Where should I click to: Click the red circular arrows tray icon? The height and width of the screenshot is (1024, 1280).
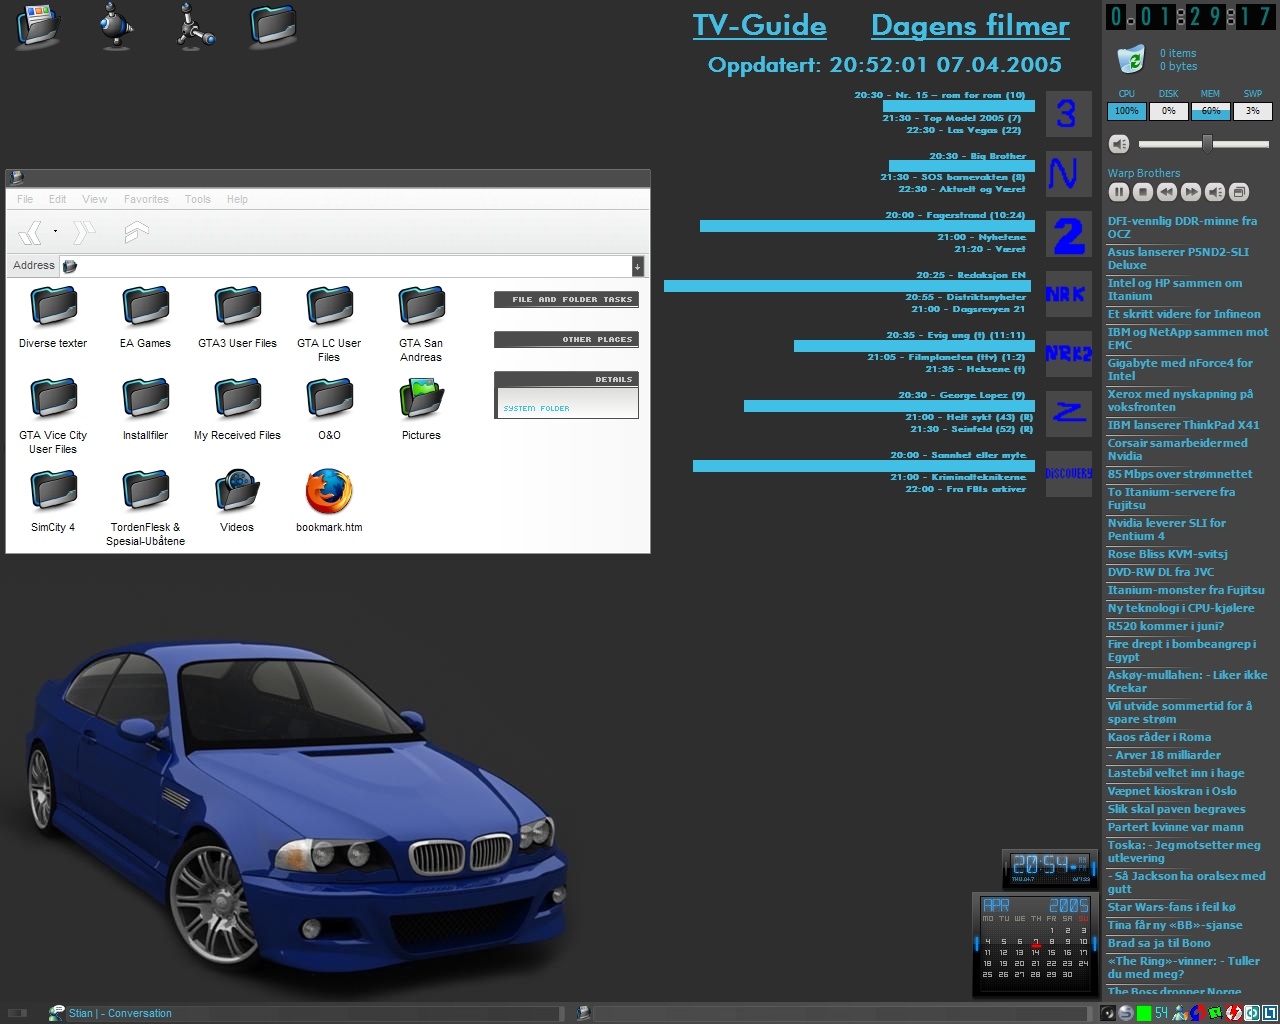[1234, 1013]
